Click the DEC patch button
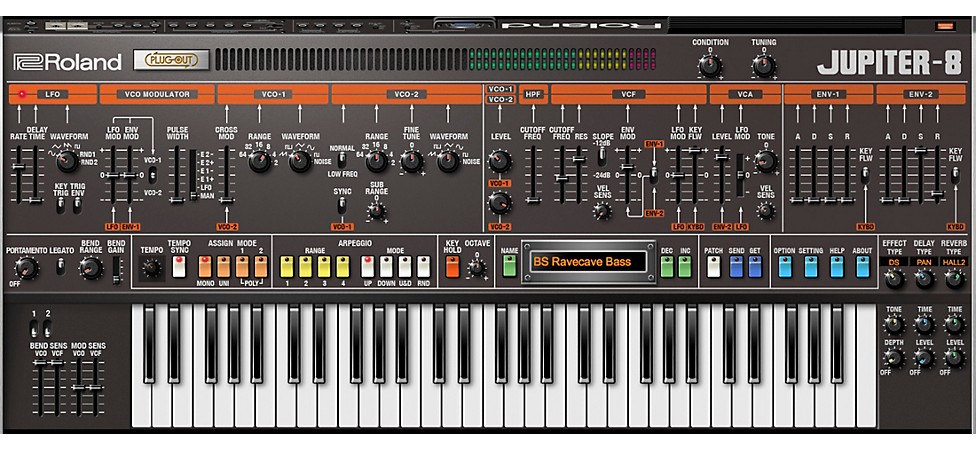The height and width of the screenshot is (450, 976). click(667, 266)
